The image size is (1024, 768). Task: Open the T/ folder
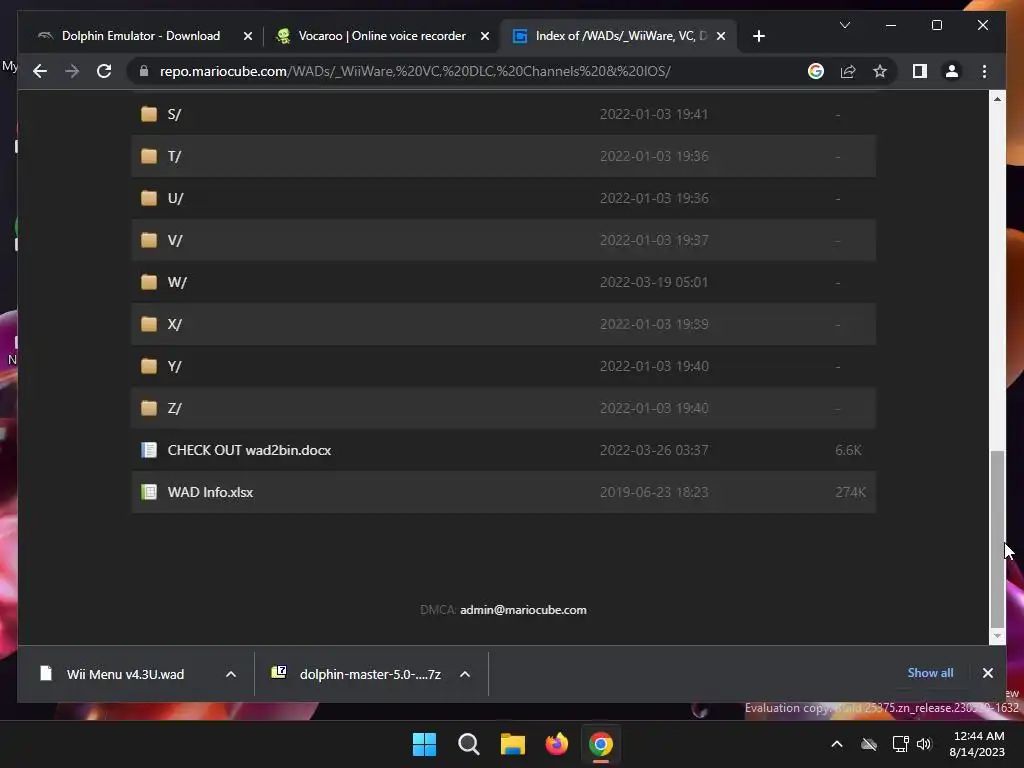(174, 156)
